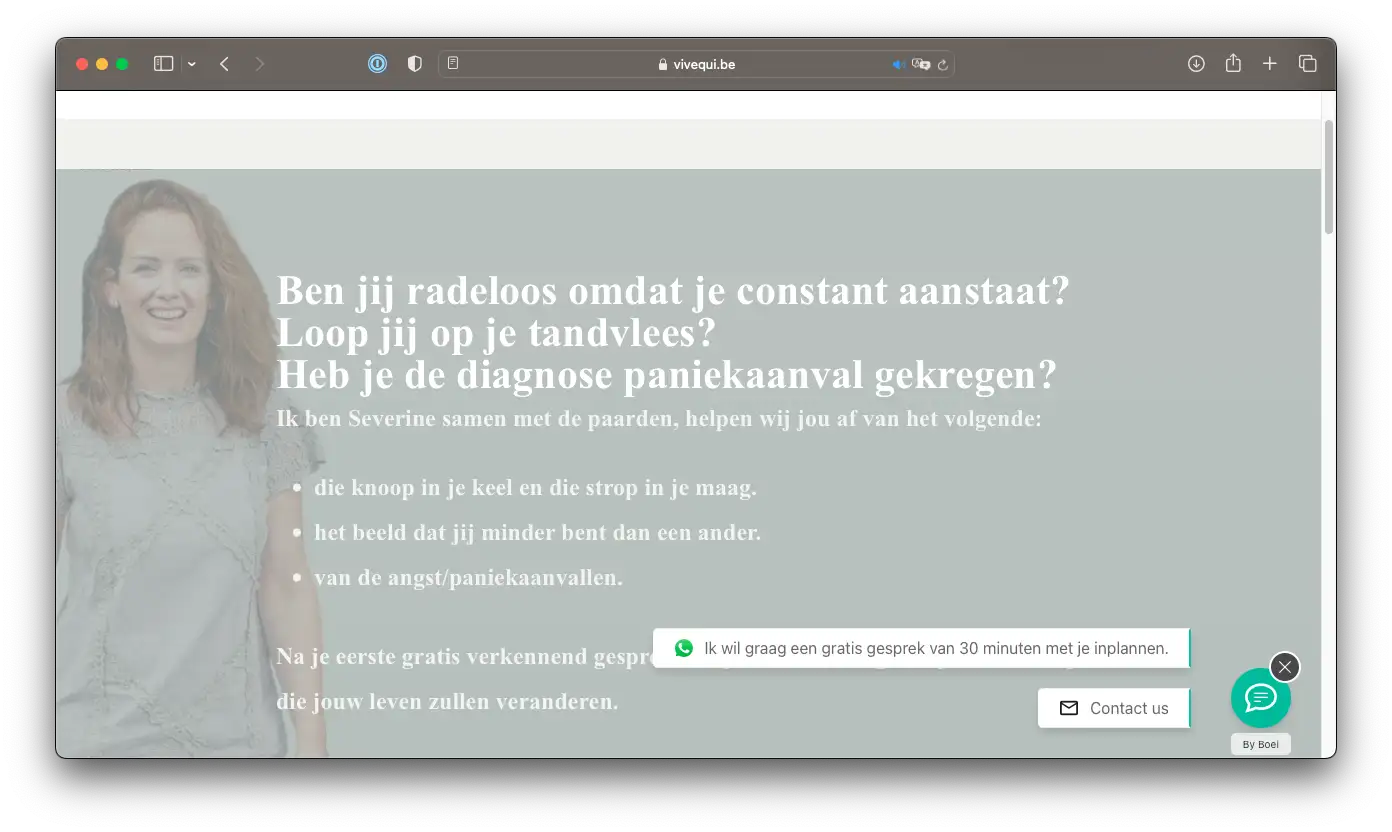The image size is (1392, 832).
Task: Toggle the Safari sidebar
Action: coord(163,64)
